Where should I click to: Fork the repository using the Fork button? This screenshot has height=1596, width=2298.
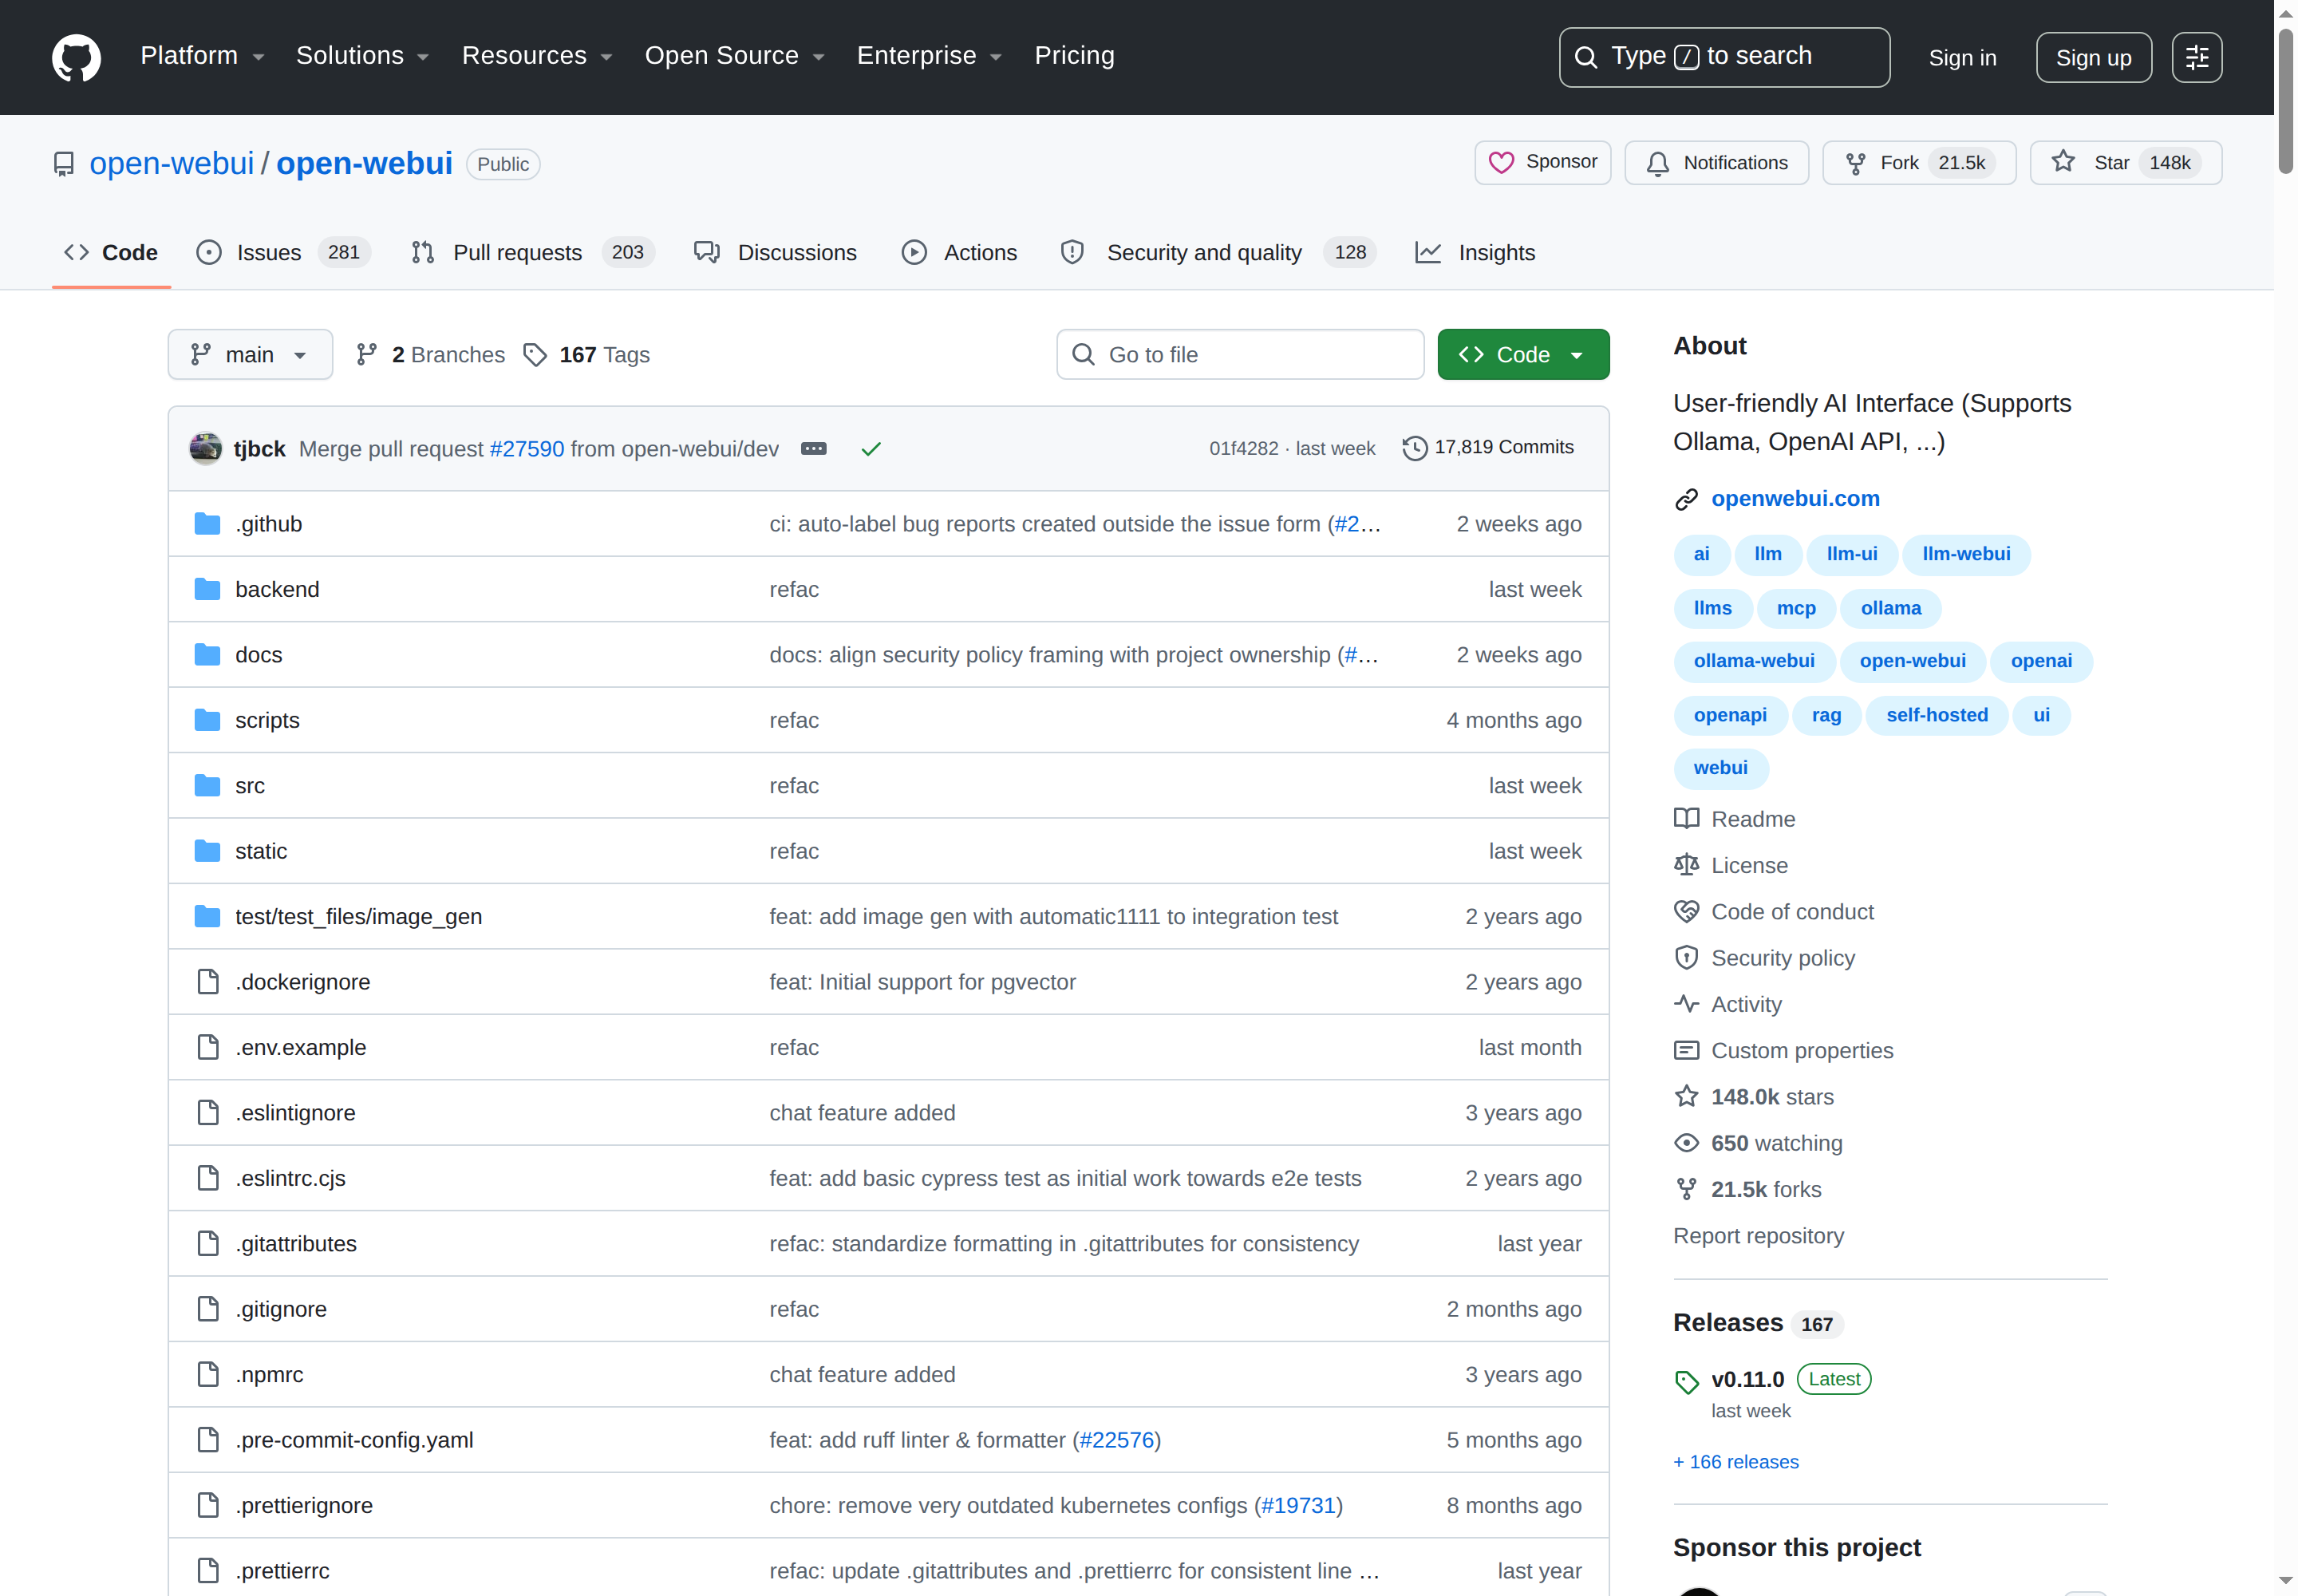pos(1918,162)
